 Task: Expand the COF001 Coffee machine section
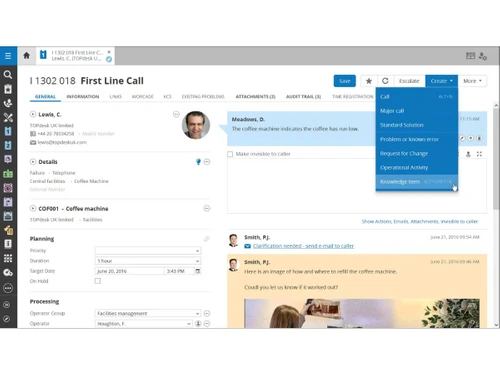[33, 208]
